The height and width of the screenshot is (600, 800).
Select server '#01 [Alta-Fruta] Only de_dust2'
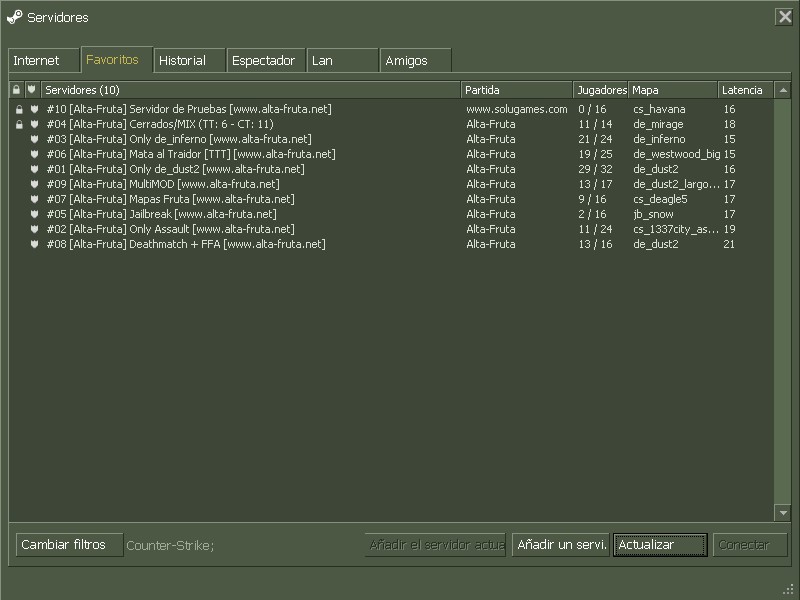pos(391,169)
